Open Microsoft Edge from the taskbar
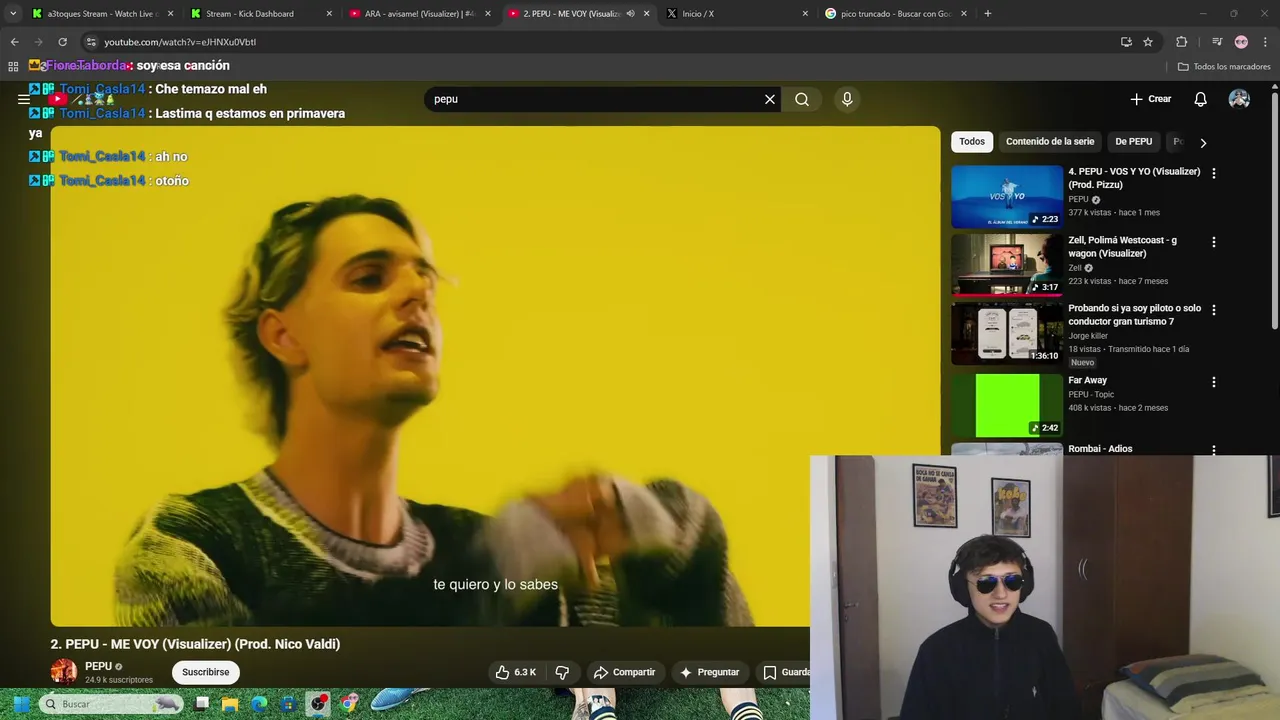This screenshot has height=720, width=1280. pos(259,704)
